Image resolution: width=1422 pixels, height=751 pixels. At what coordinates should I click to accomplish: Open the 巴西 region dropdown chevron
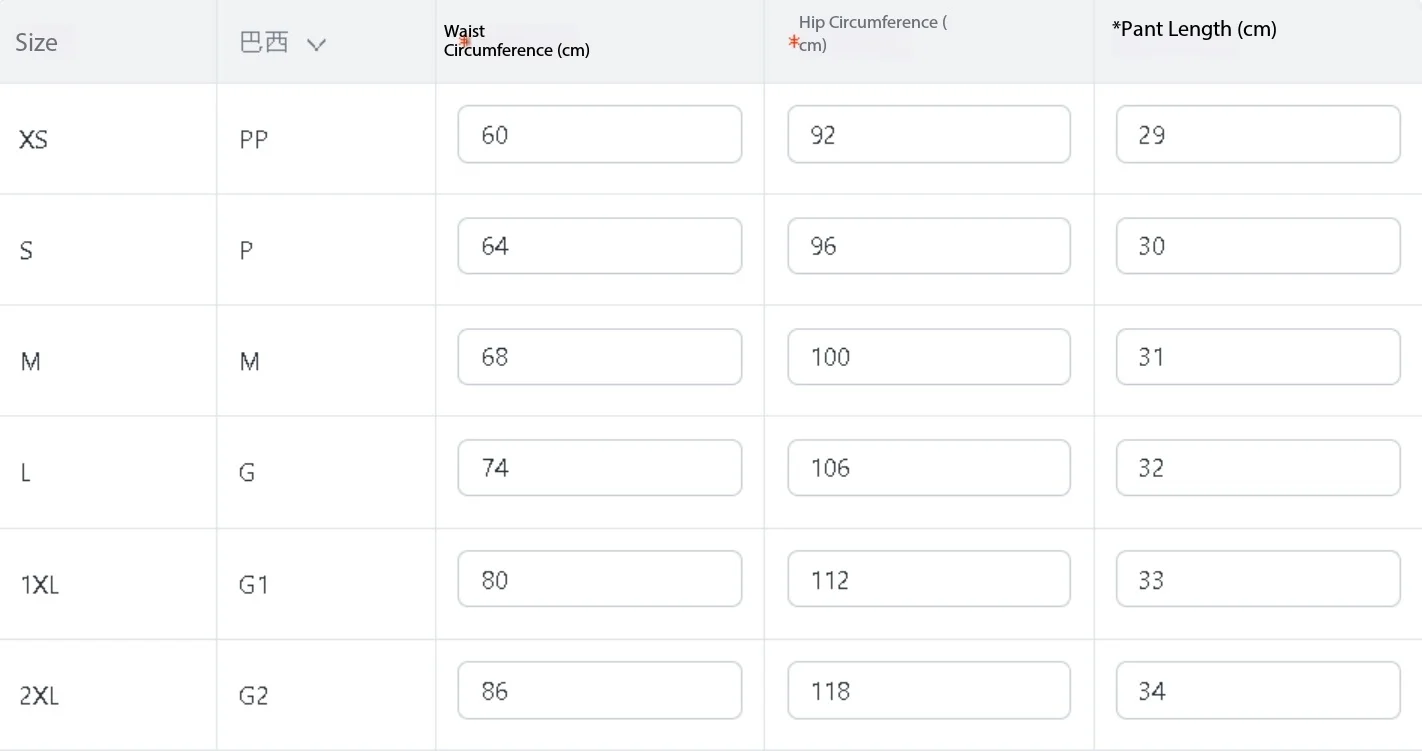[x=316, y=44]
